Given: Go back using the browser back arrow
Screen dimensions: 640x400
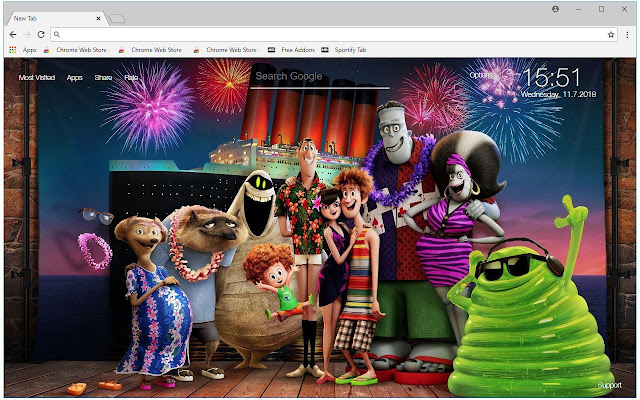Looking at the screenshot, I should (13, 35).
